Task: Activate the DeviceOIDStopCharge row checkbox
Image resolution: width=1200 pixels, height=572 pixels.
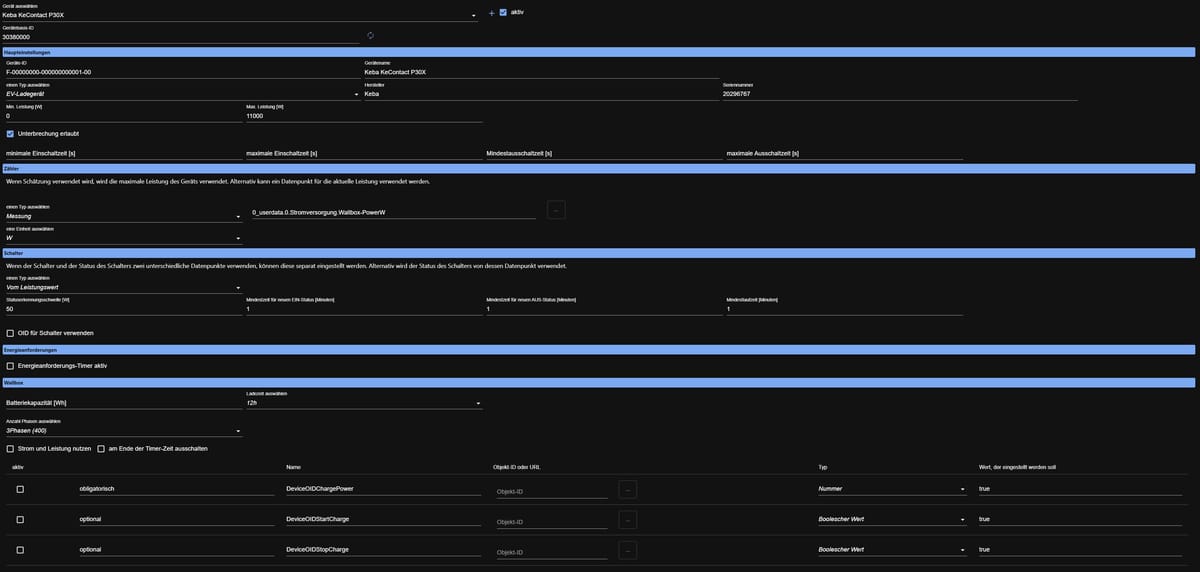Action: 20,551
